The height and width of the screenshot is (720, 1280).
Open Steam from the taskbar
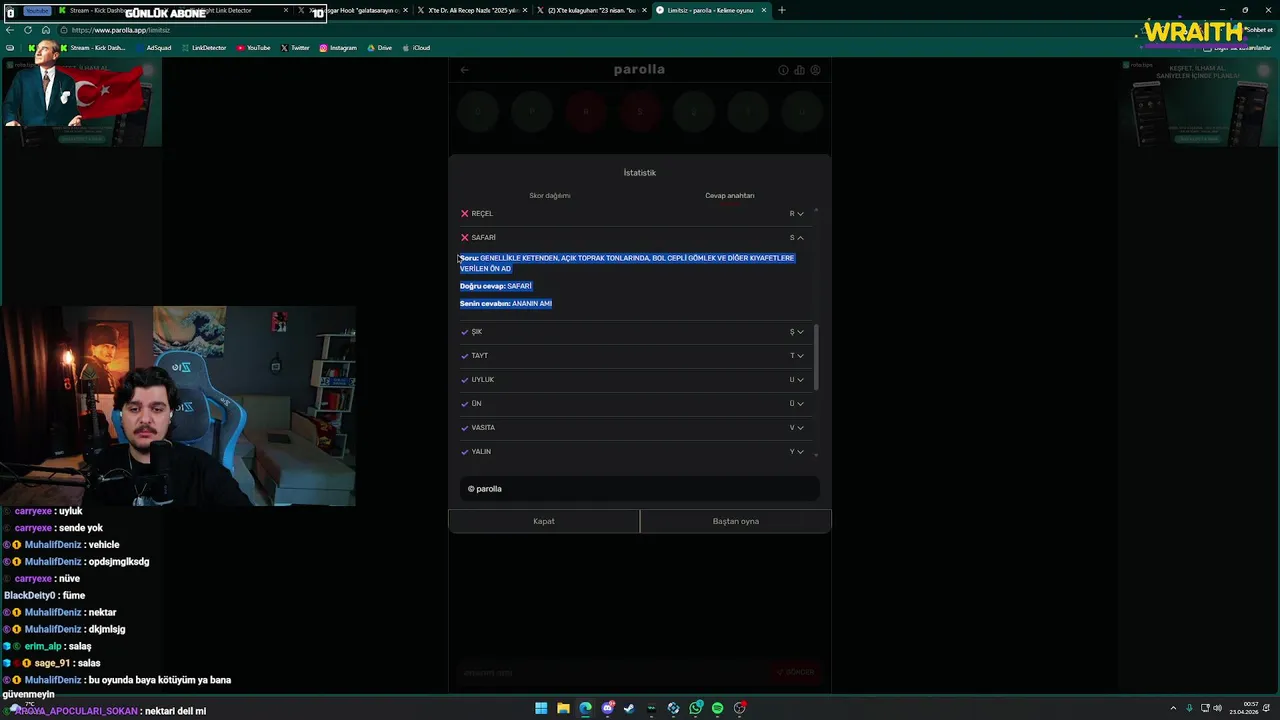[x=629, y=708]
